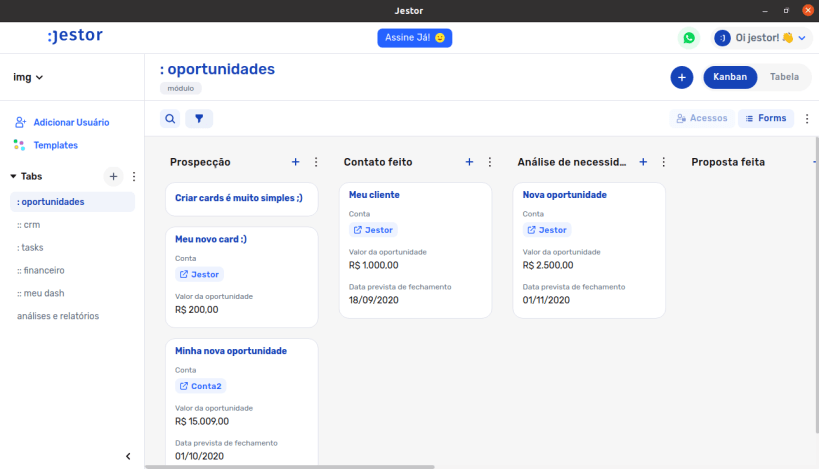This screenshot has height=469, width=819.
Task: Open Análise de necessid... column options
Action: click(x=664, y=162)
